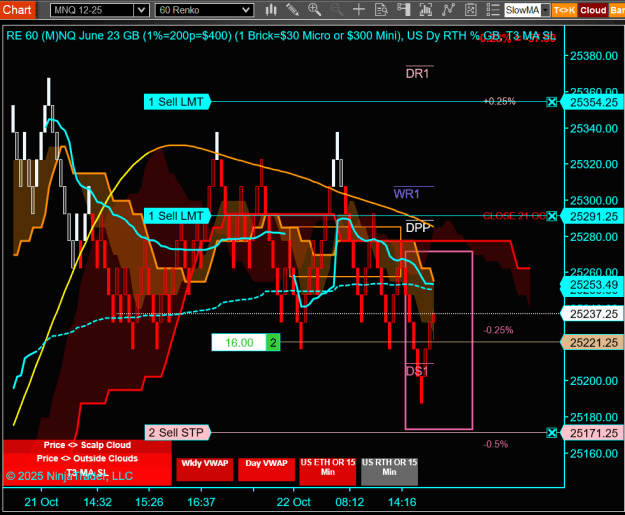Toggle the T<>K button

click(564, 10)
